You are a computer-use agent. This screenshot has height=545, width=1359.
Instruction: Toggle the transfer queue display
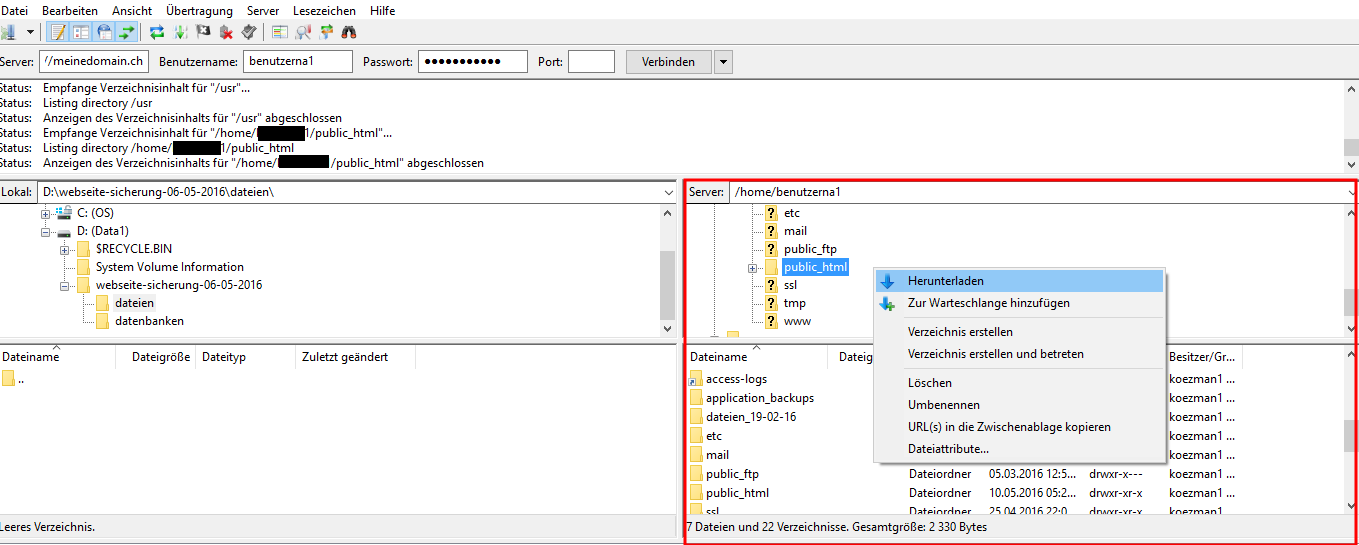pos(126,32)
